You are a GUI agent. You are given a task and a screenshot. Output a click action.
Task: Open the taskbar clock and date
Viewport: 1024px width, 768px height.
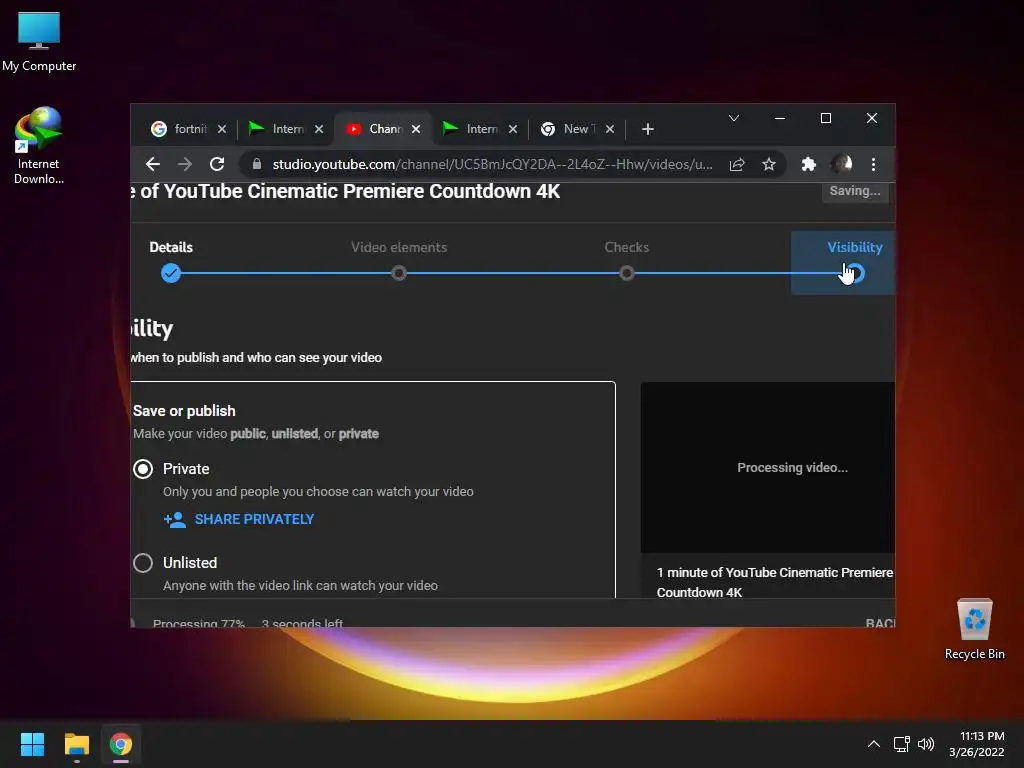coord(976,744)
